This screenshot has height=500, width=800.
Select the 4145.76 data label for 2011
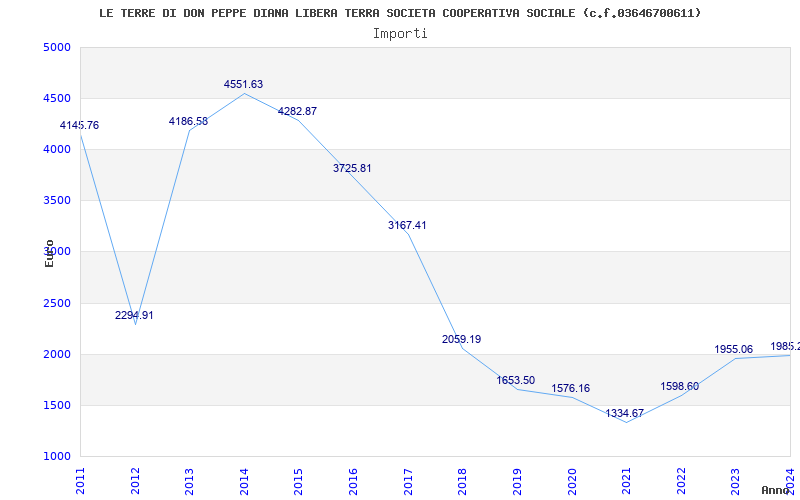[x=80, y=126]
